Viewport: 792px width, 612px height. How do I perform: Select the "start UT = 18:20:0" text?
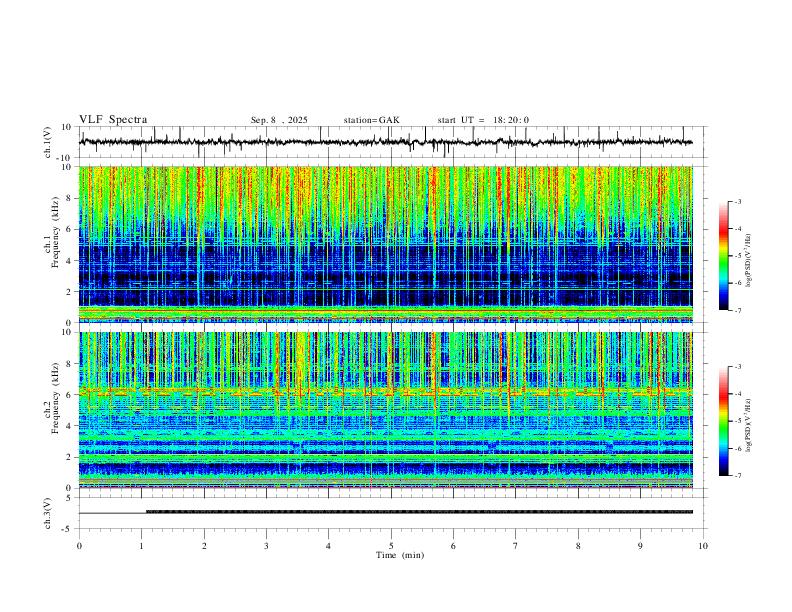coord(483,120)
